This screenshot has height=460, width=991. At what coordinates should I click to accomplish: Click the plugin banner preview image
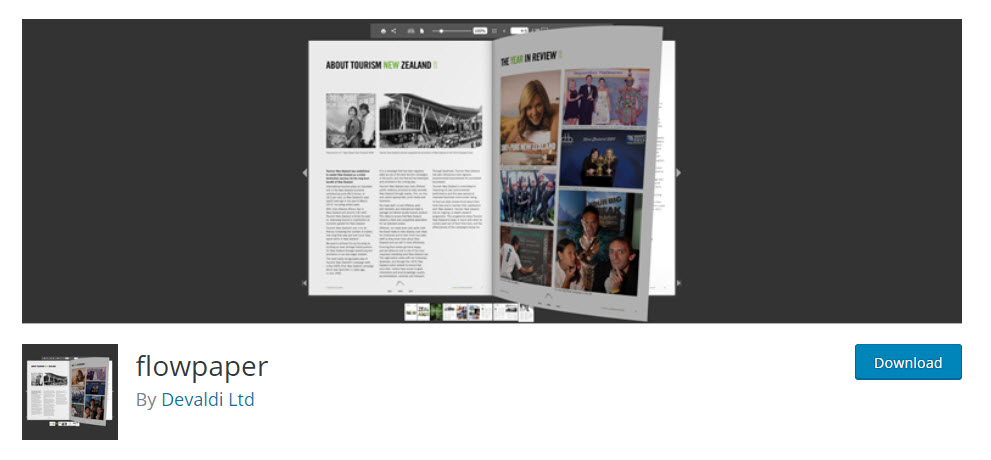tap(492, 171)
